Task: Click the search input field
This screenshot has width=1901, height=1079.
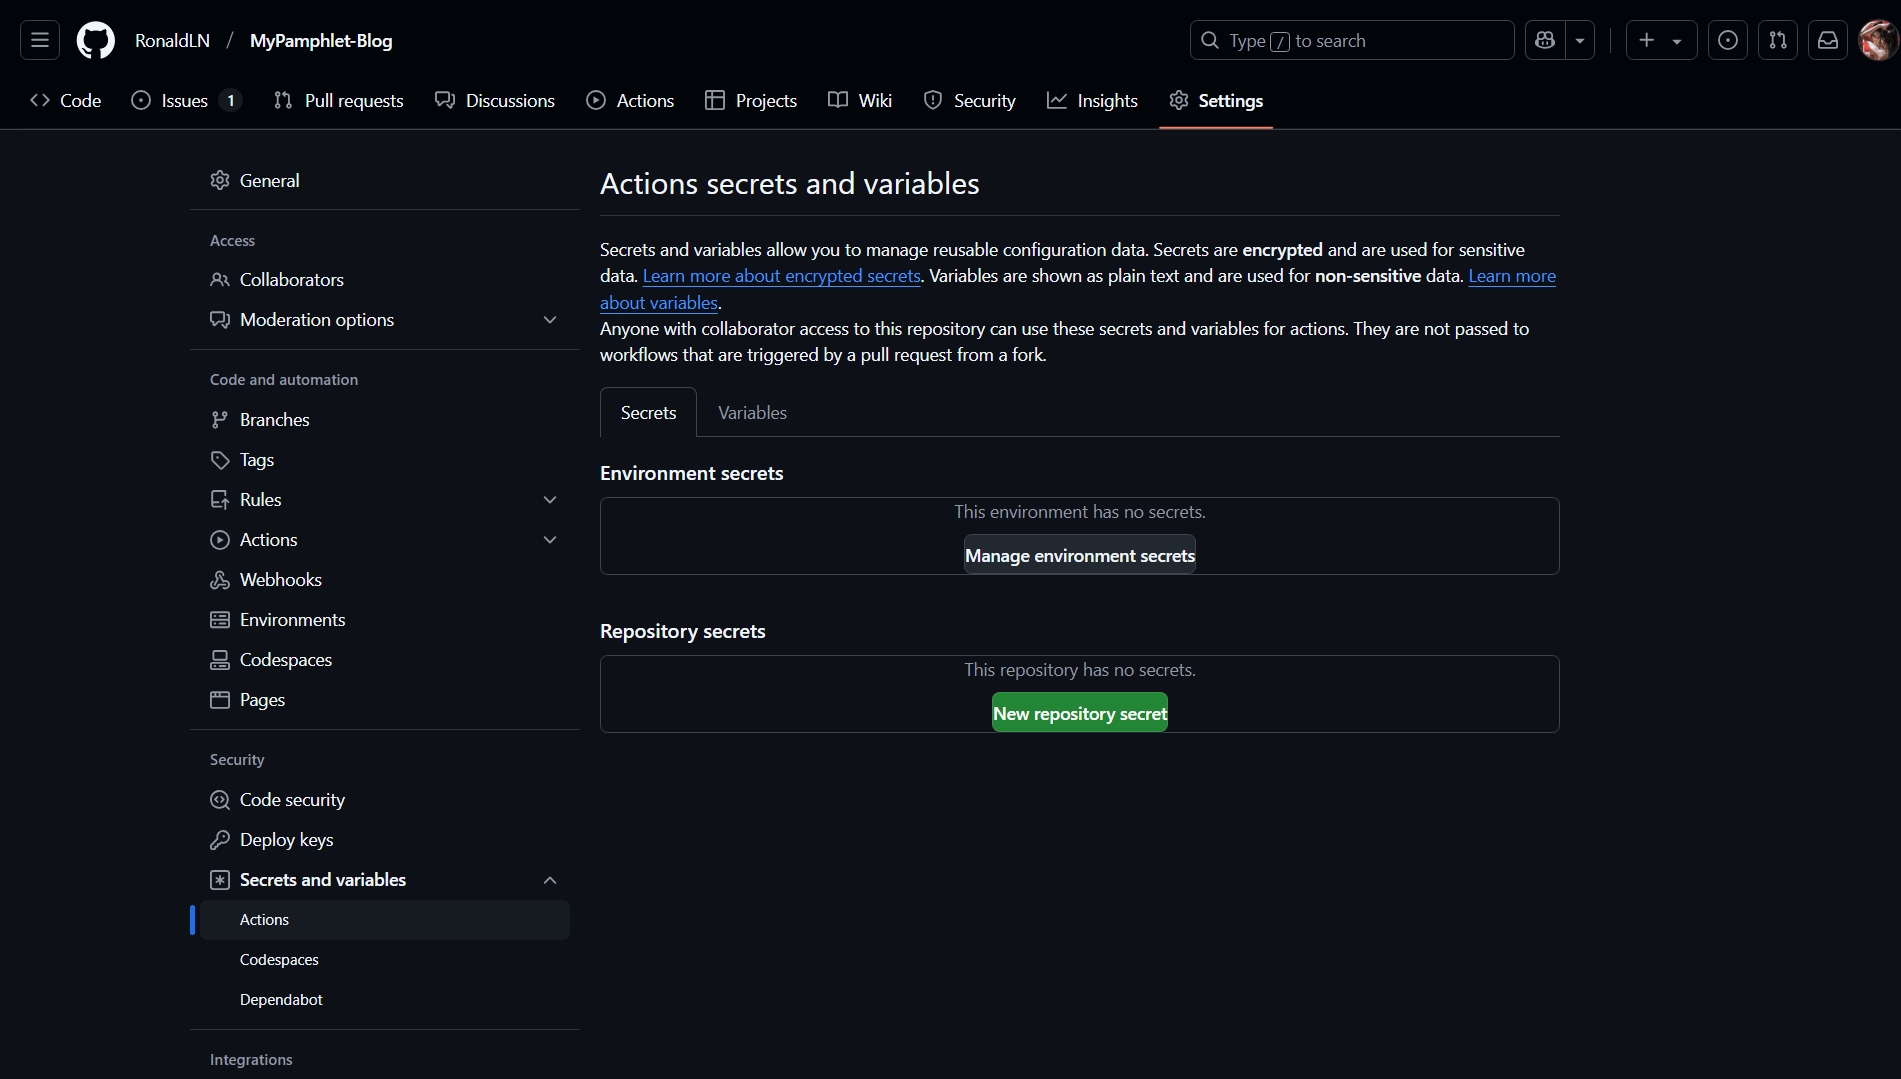Action: click(x=1350, y=40)
